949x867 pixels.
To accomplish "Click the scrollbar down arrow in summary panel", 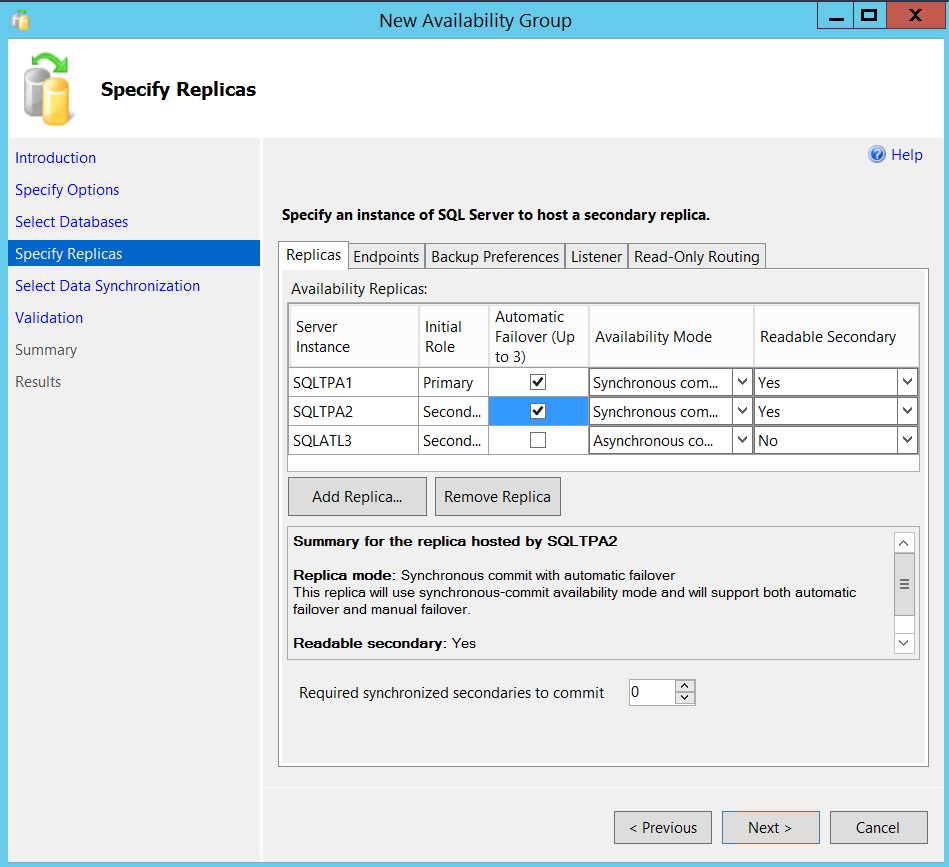I will [x=903, y=643].
